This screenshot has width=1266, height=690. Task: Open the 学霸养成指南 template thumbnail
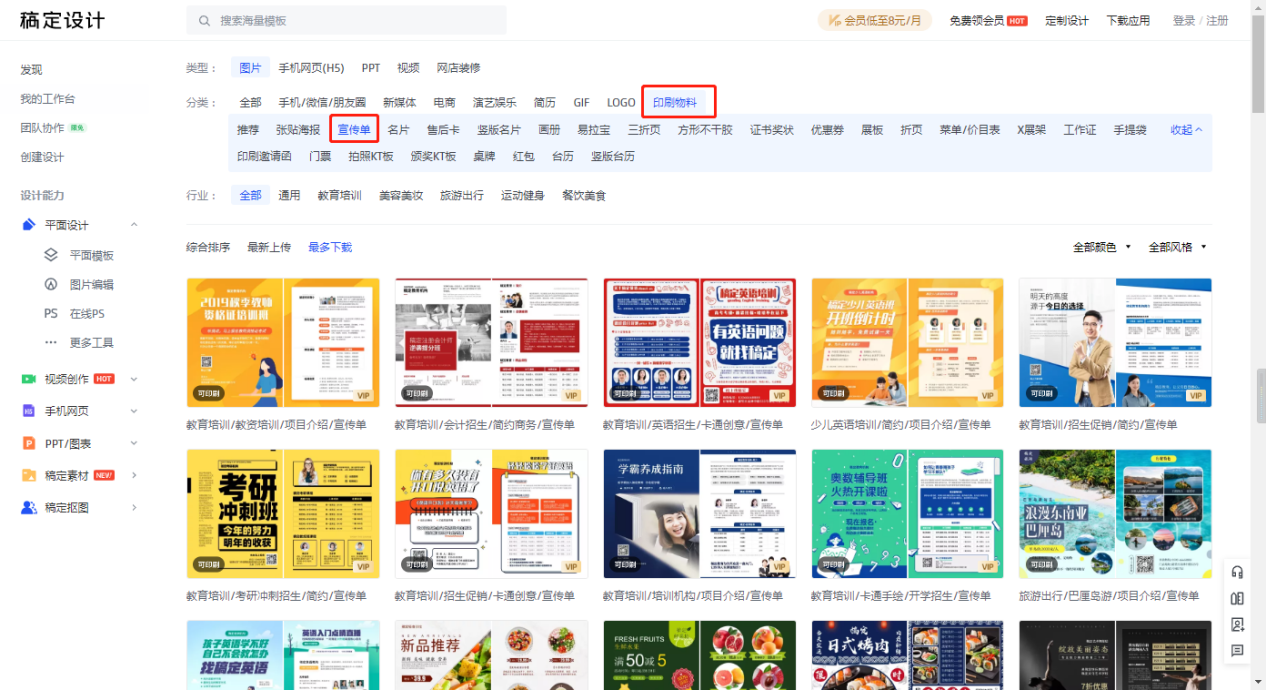pos(700,514)
